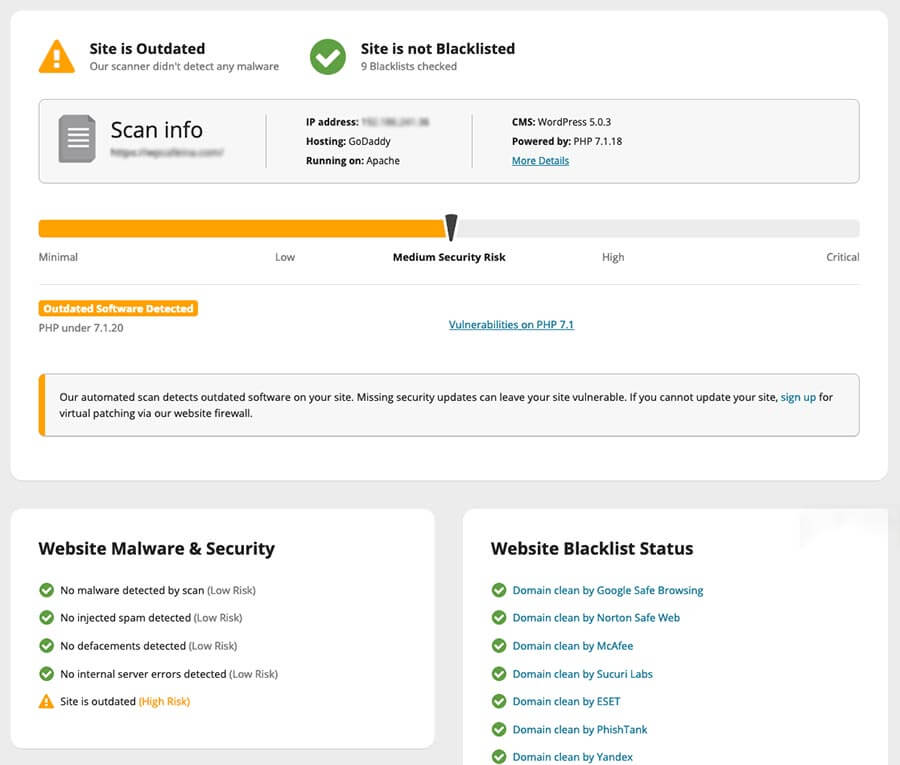Image resolution: width=900 pixels, height=765 pixels.
Task: Click green check icon for No malware detected
Action: coord(46,590)
